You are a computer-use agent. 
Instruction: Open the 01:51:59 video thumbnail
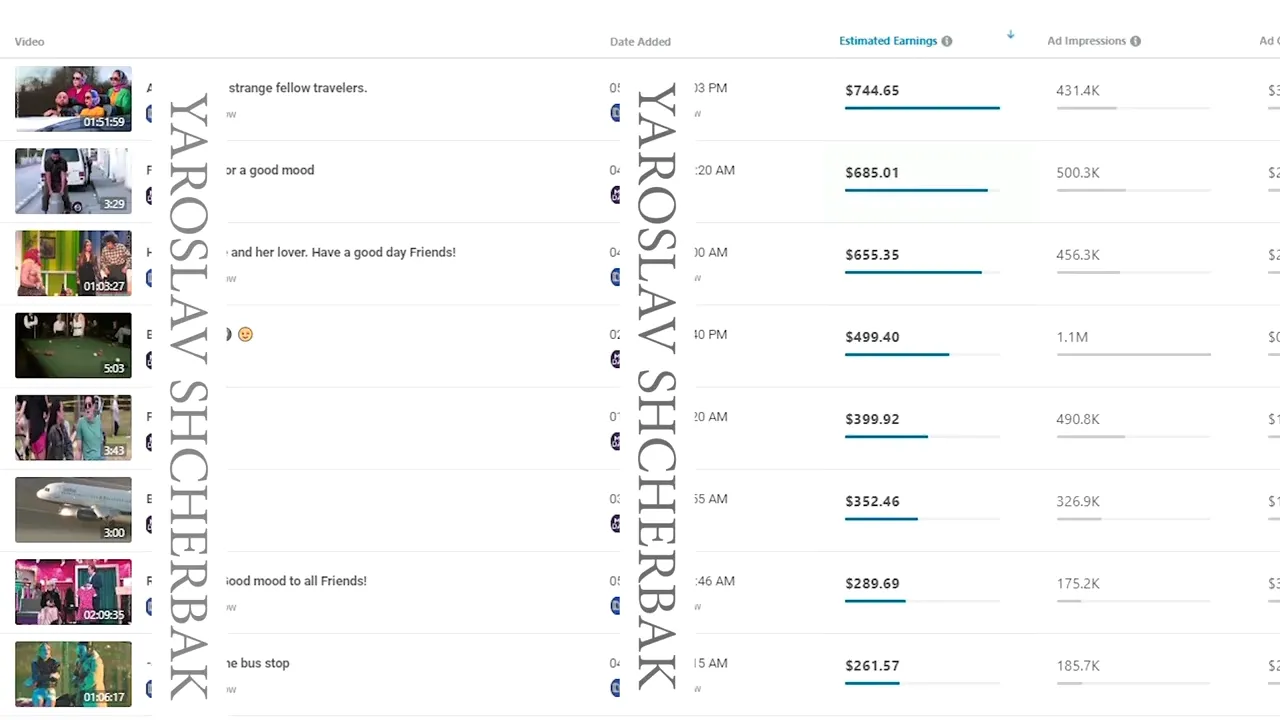[x=73, y=99]
